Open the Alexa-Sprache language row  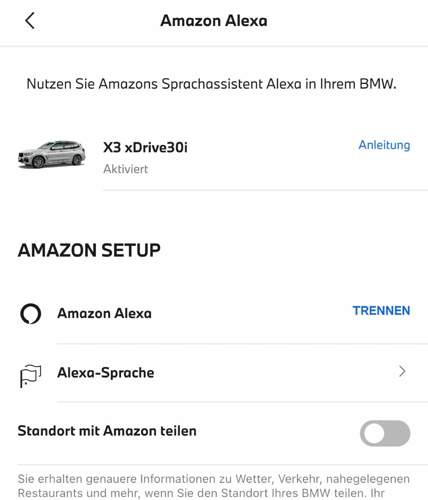pyautogui.click(x=214, y=373)
